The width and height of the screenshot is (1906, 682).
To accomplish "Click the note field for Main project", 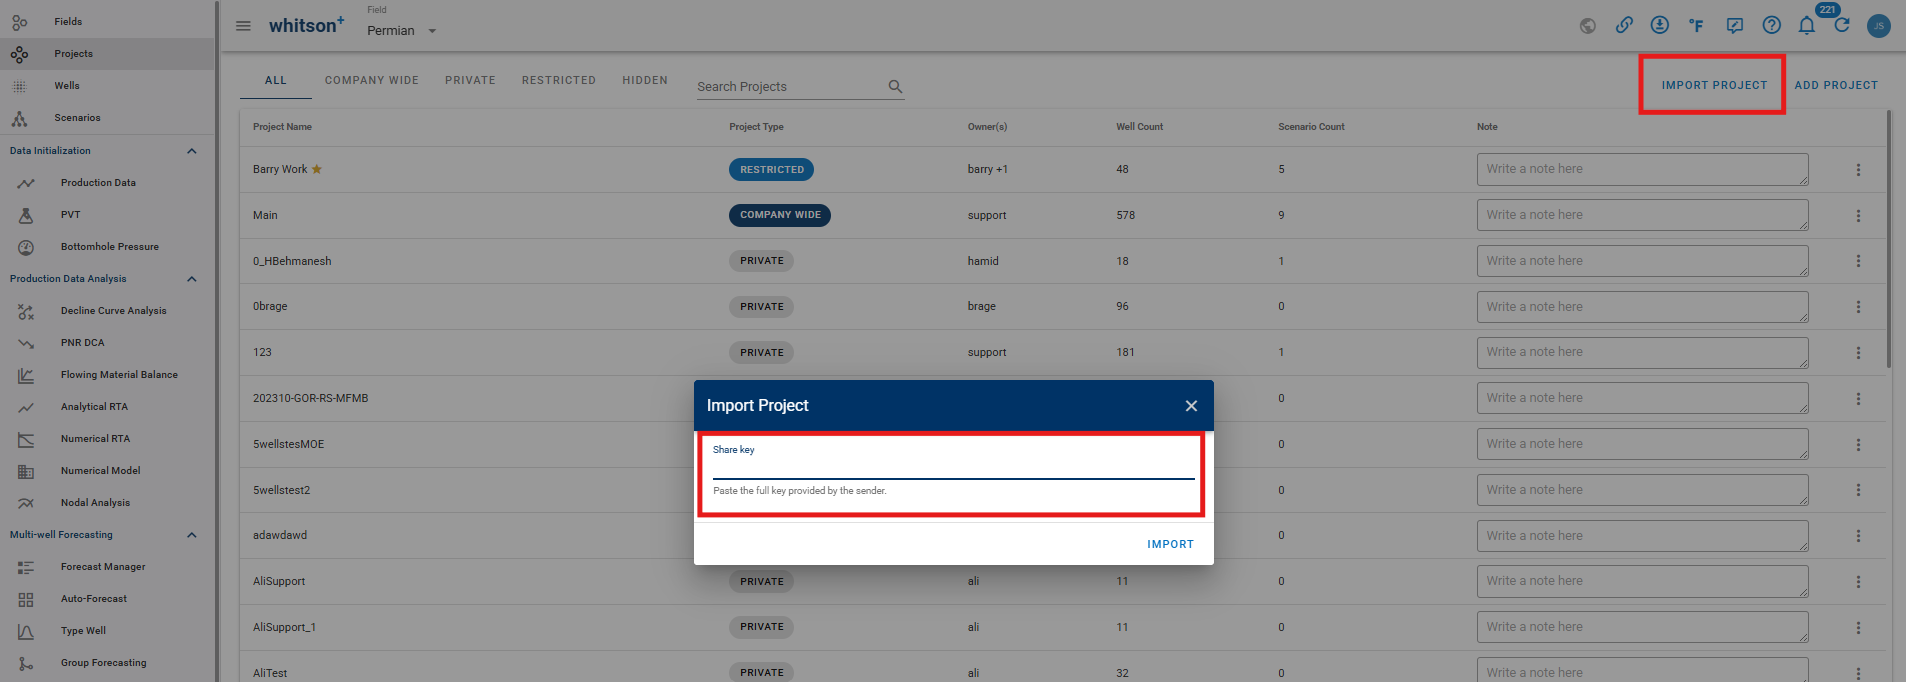I will [x=1642, y=215].
